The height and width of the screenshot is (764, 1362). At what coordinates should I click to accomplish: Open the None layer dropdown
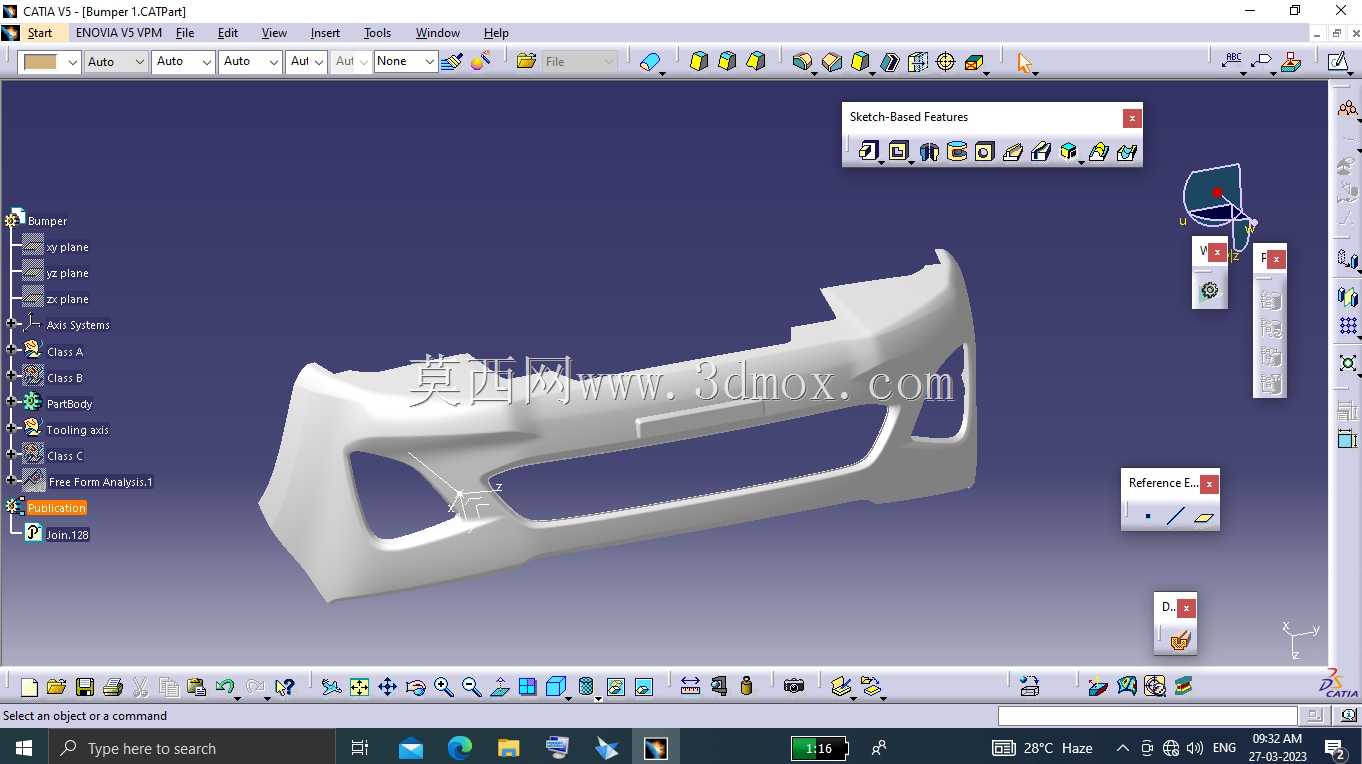[430, 62]
